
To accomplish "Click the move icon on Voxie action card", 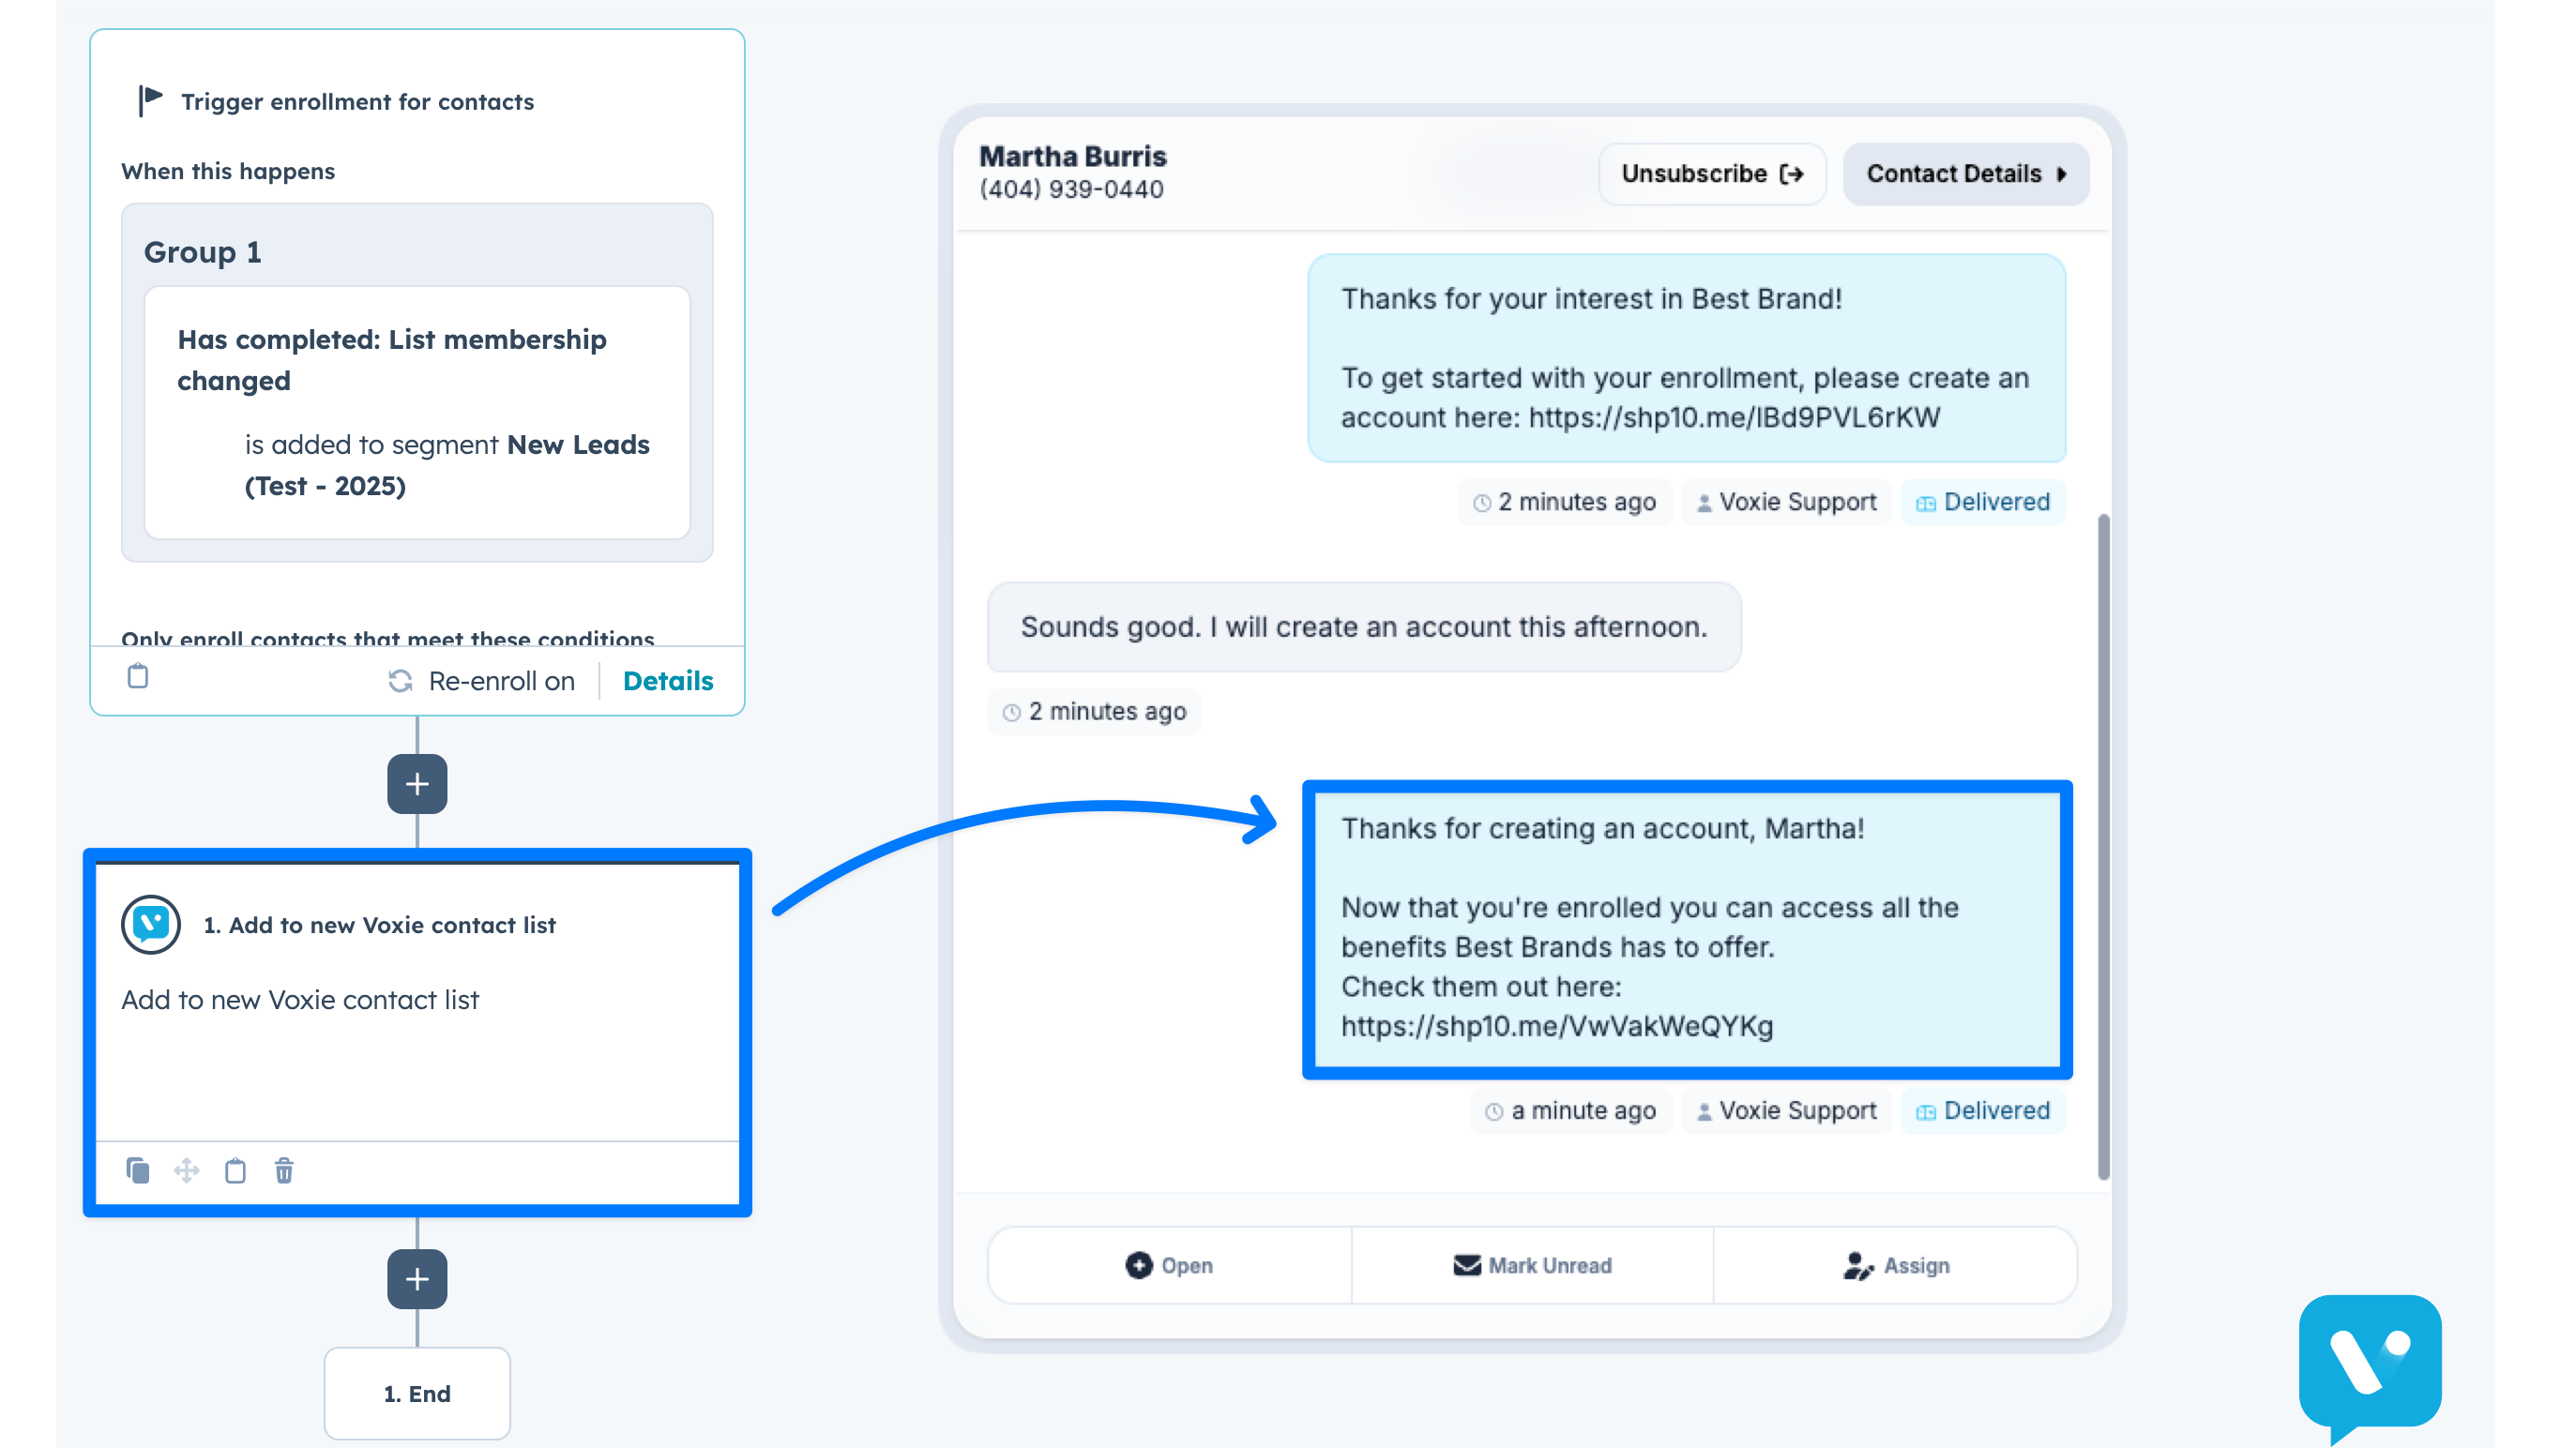I will point(186,1170).
